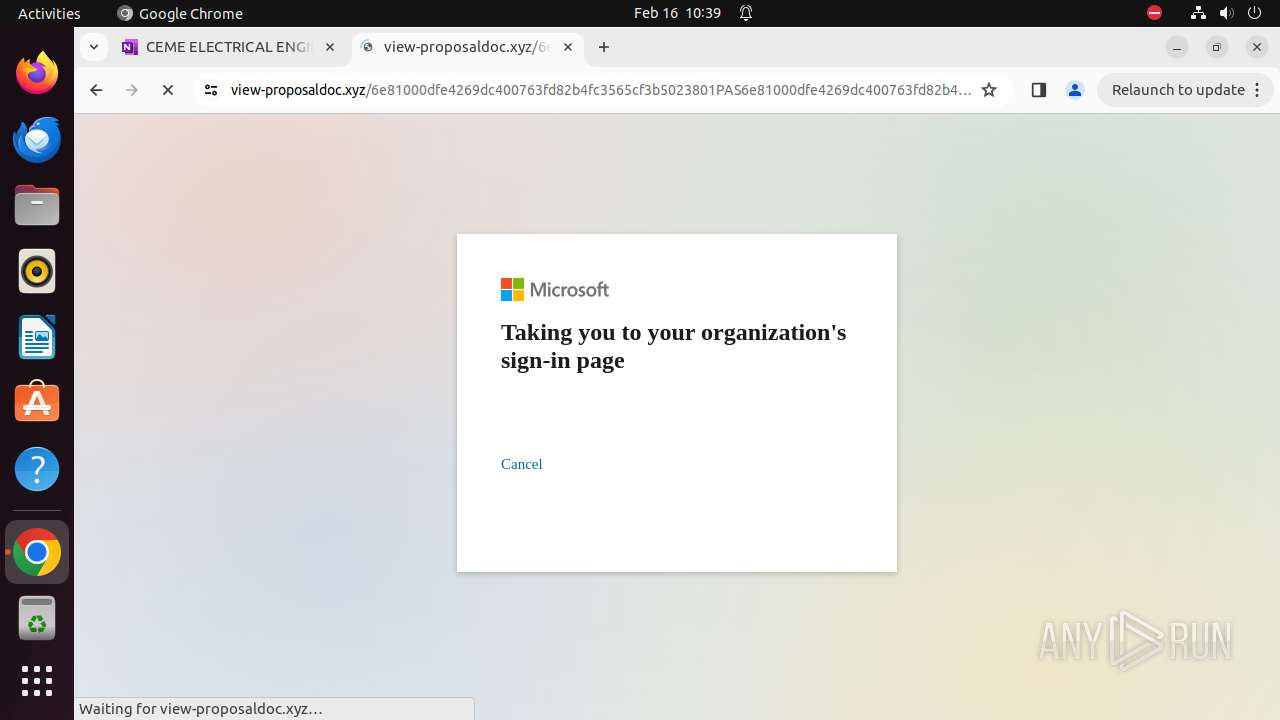Open Rhythmbox music player in dock
The height and width of the screenshot is (720, 1280).
tap(37, 271)
